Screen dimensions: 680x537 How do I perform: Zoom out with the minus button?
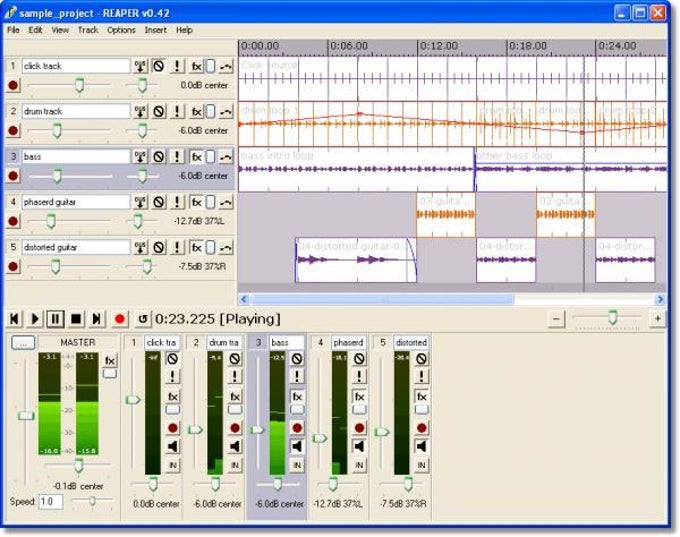(x=556, y=319)
